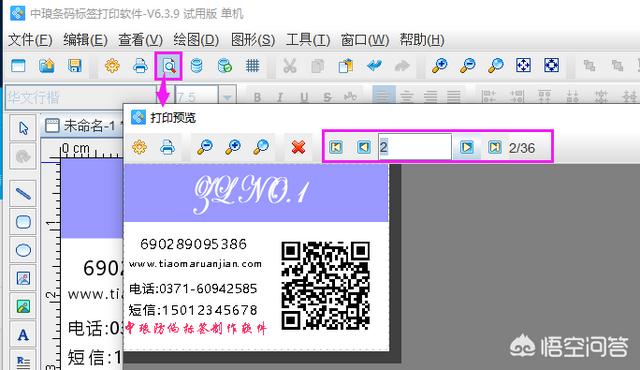Click the printer icon in print preview
640x370 pixels.
point(167,147)
